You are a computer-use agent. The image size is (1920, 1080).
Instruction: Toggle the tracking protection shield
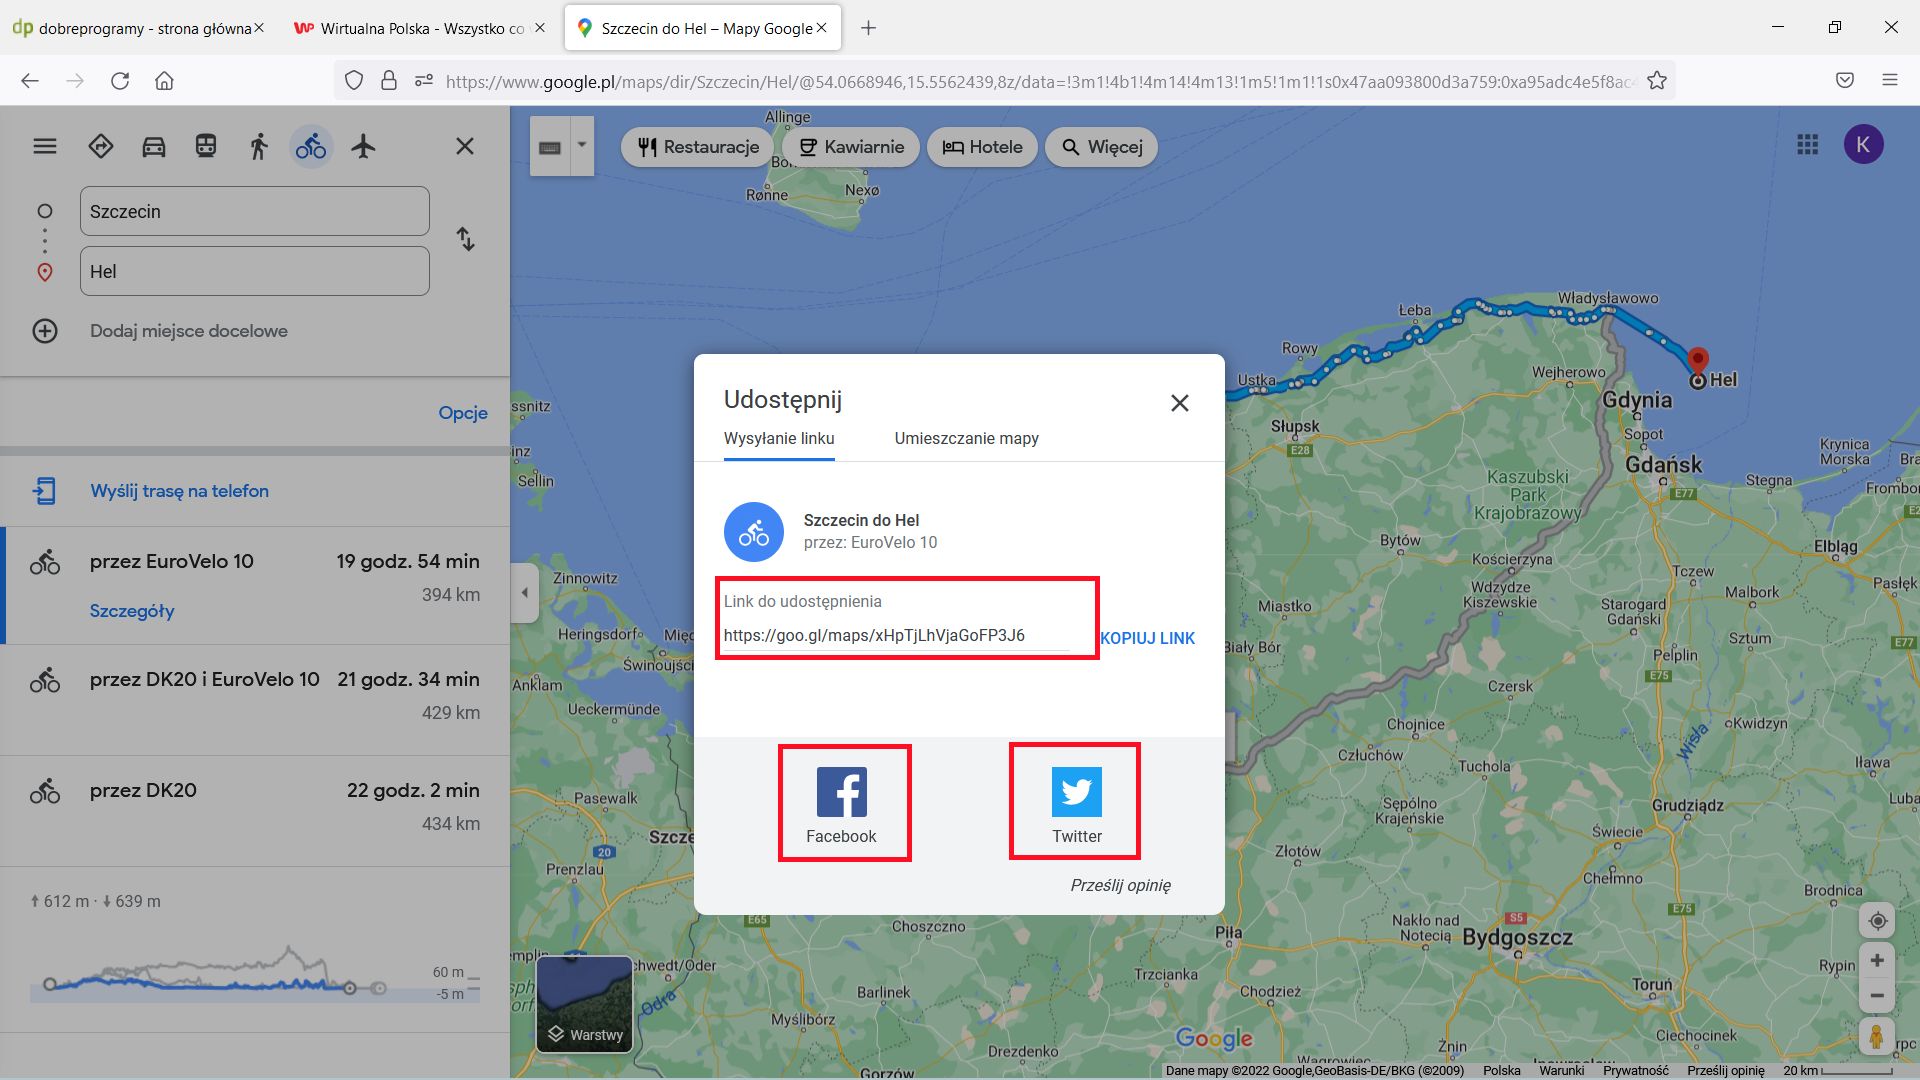[354, 80]
